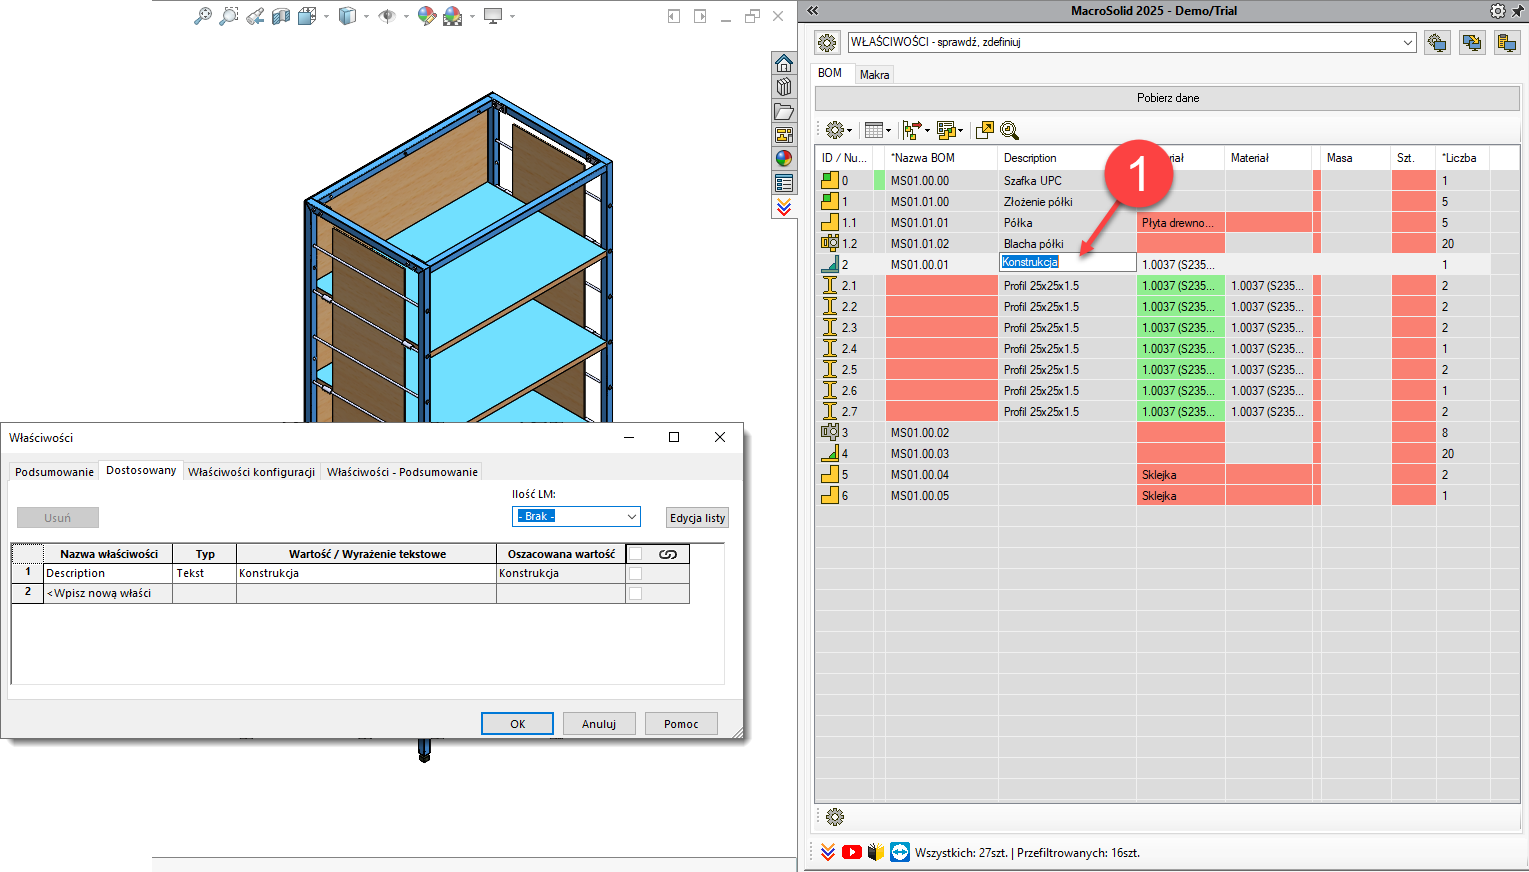1529x872 pixels.
Task: Open the Edit Appearance tool
Action: click(427, 16)
